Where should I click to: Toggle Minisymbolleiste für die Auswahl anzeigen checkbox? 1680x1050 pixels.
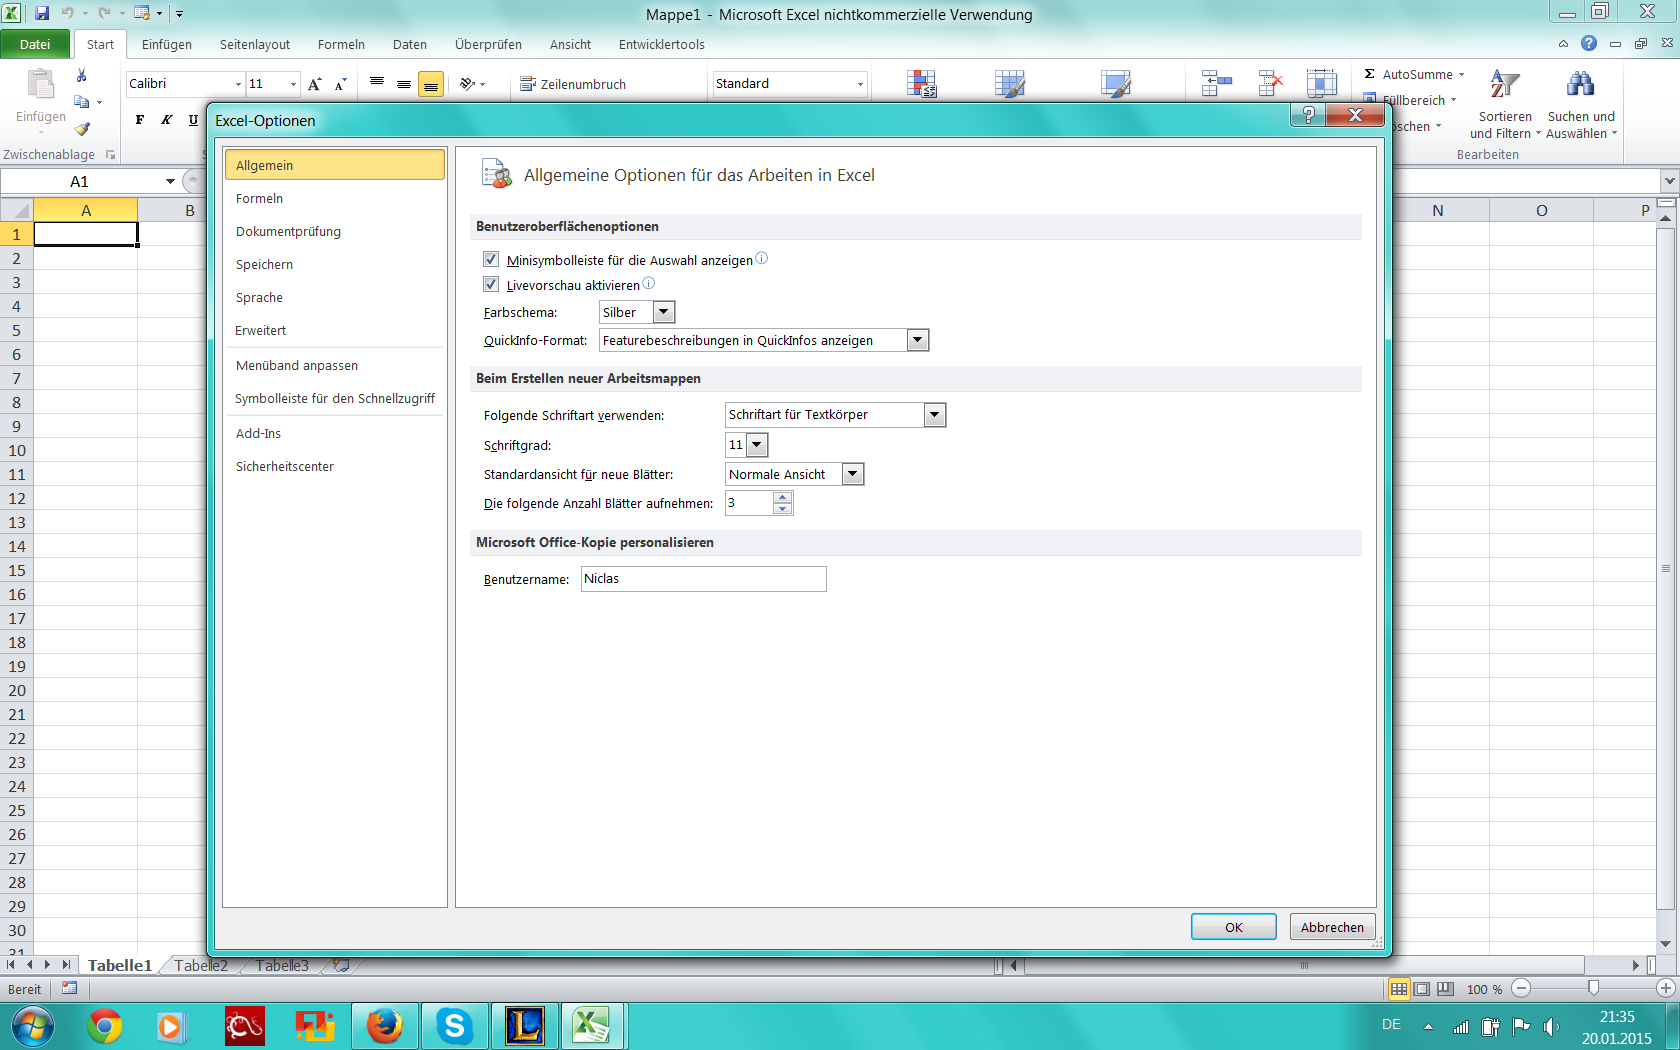point(491,260)
